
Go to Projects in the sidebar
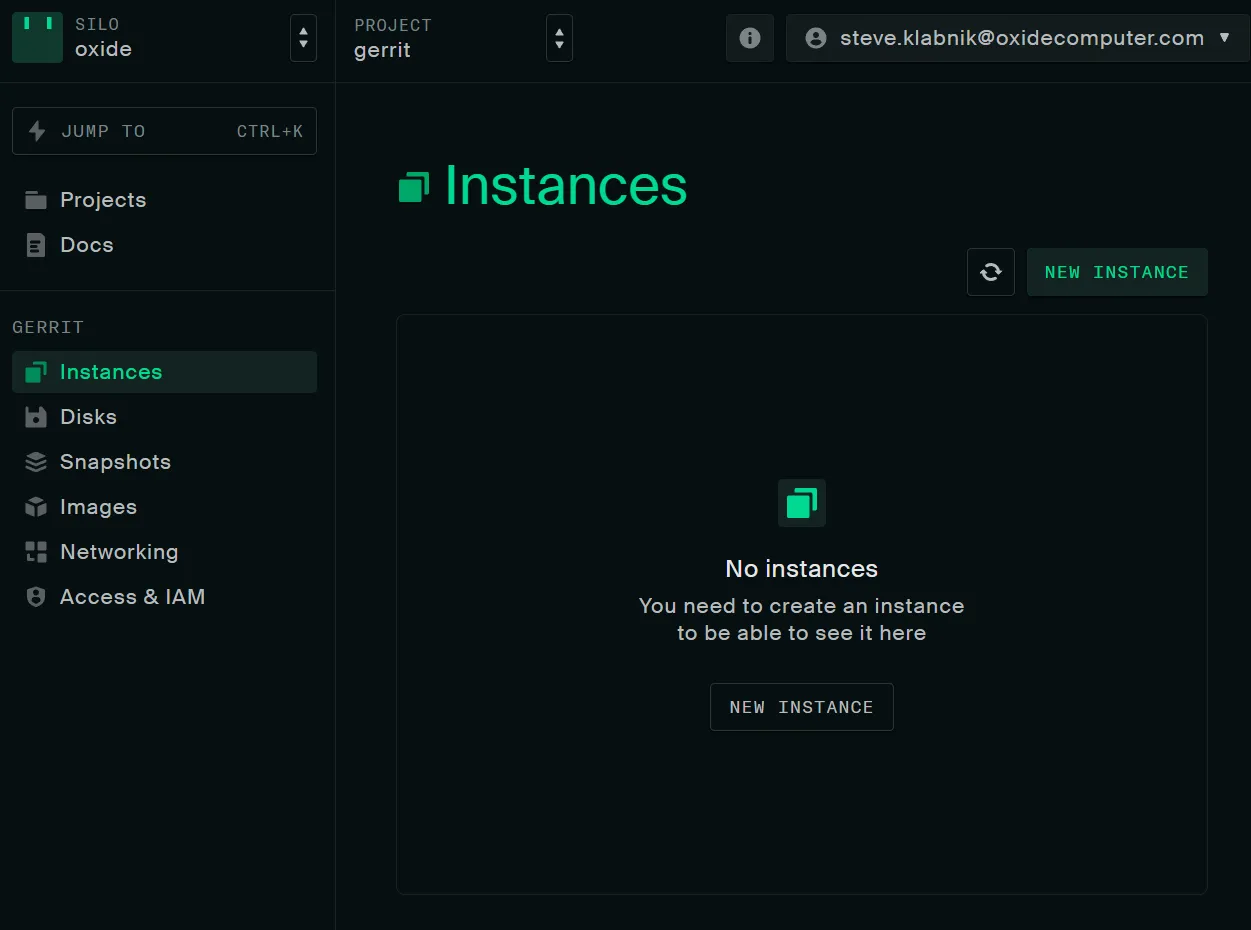pyautogui.click(x=164, y=200)
